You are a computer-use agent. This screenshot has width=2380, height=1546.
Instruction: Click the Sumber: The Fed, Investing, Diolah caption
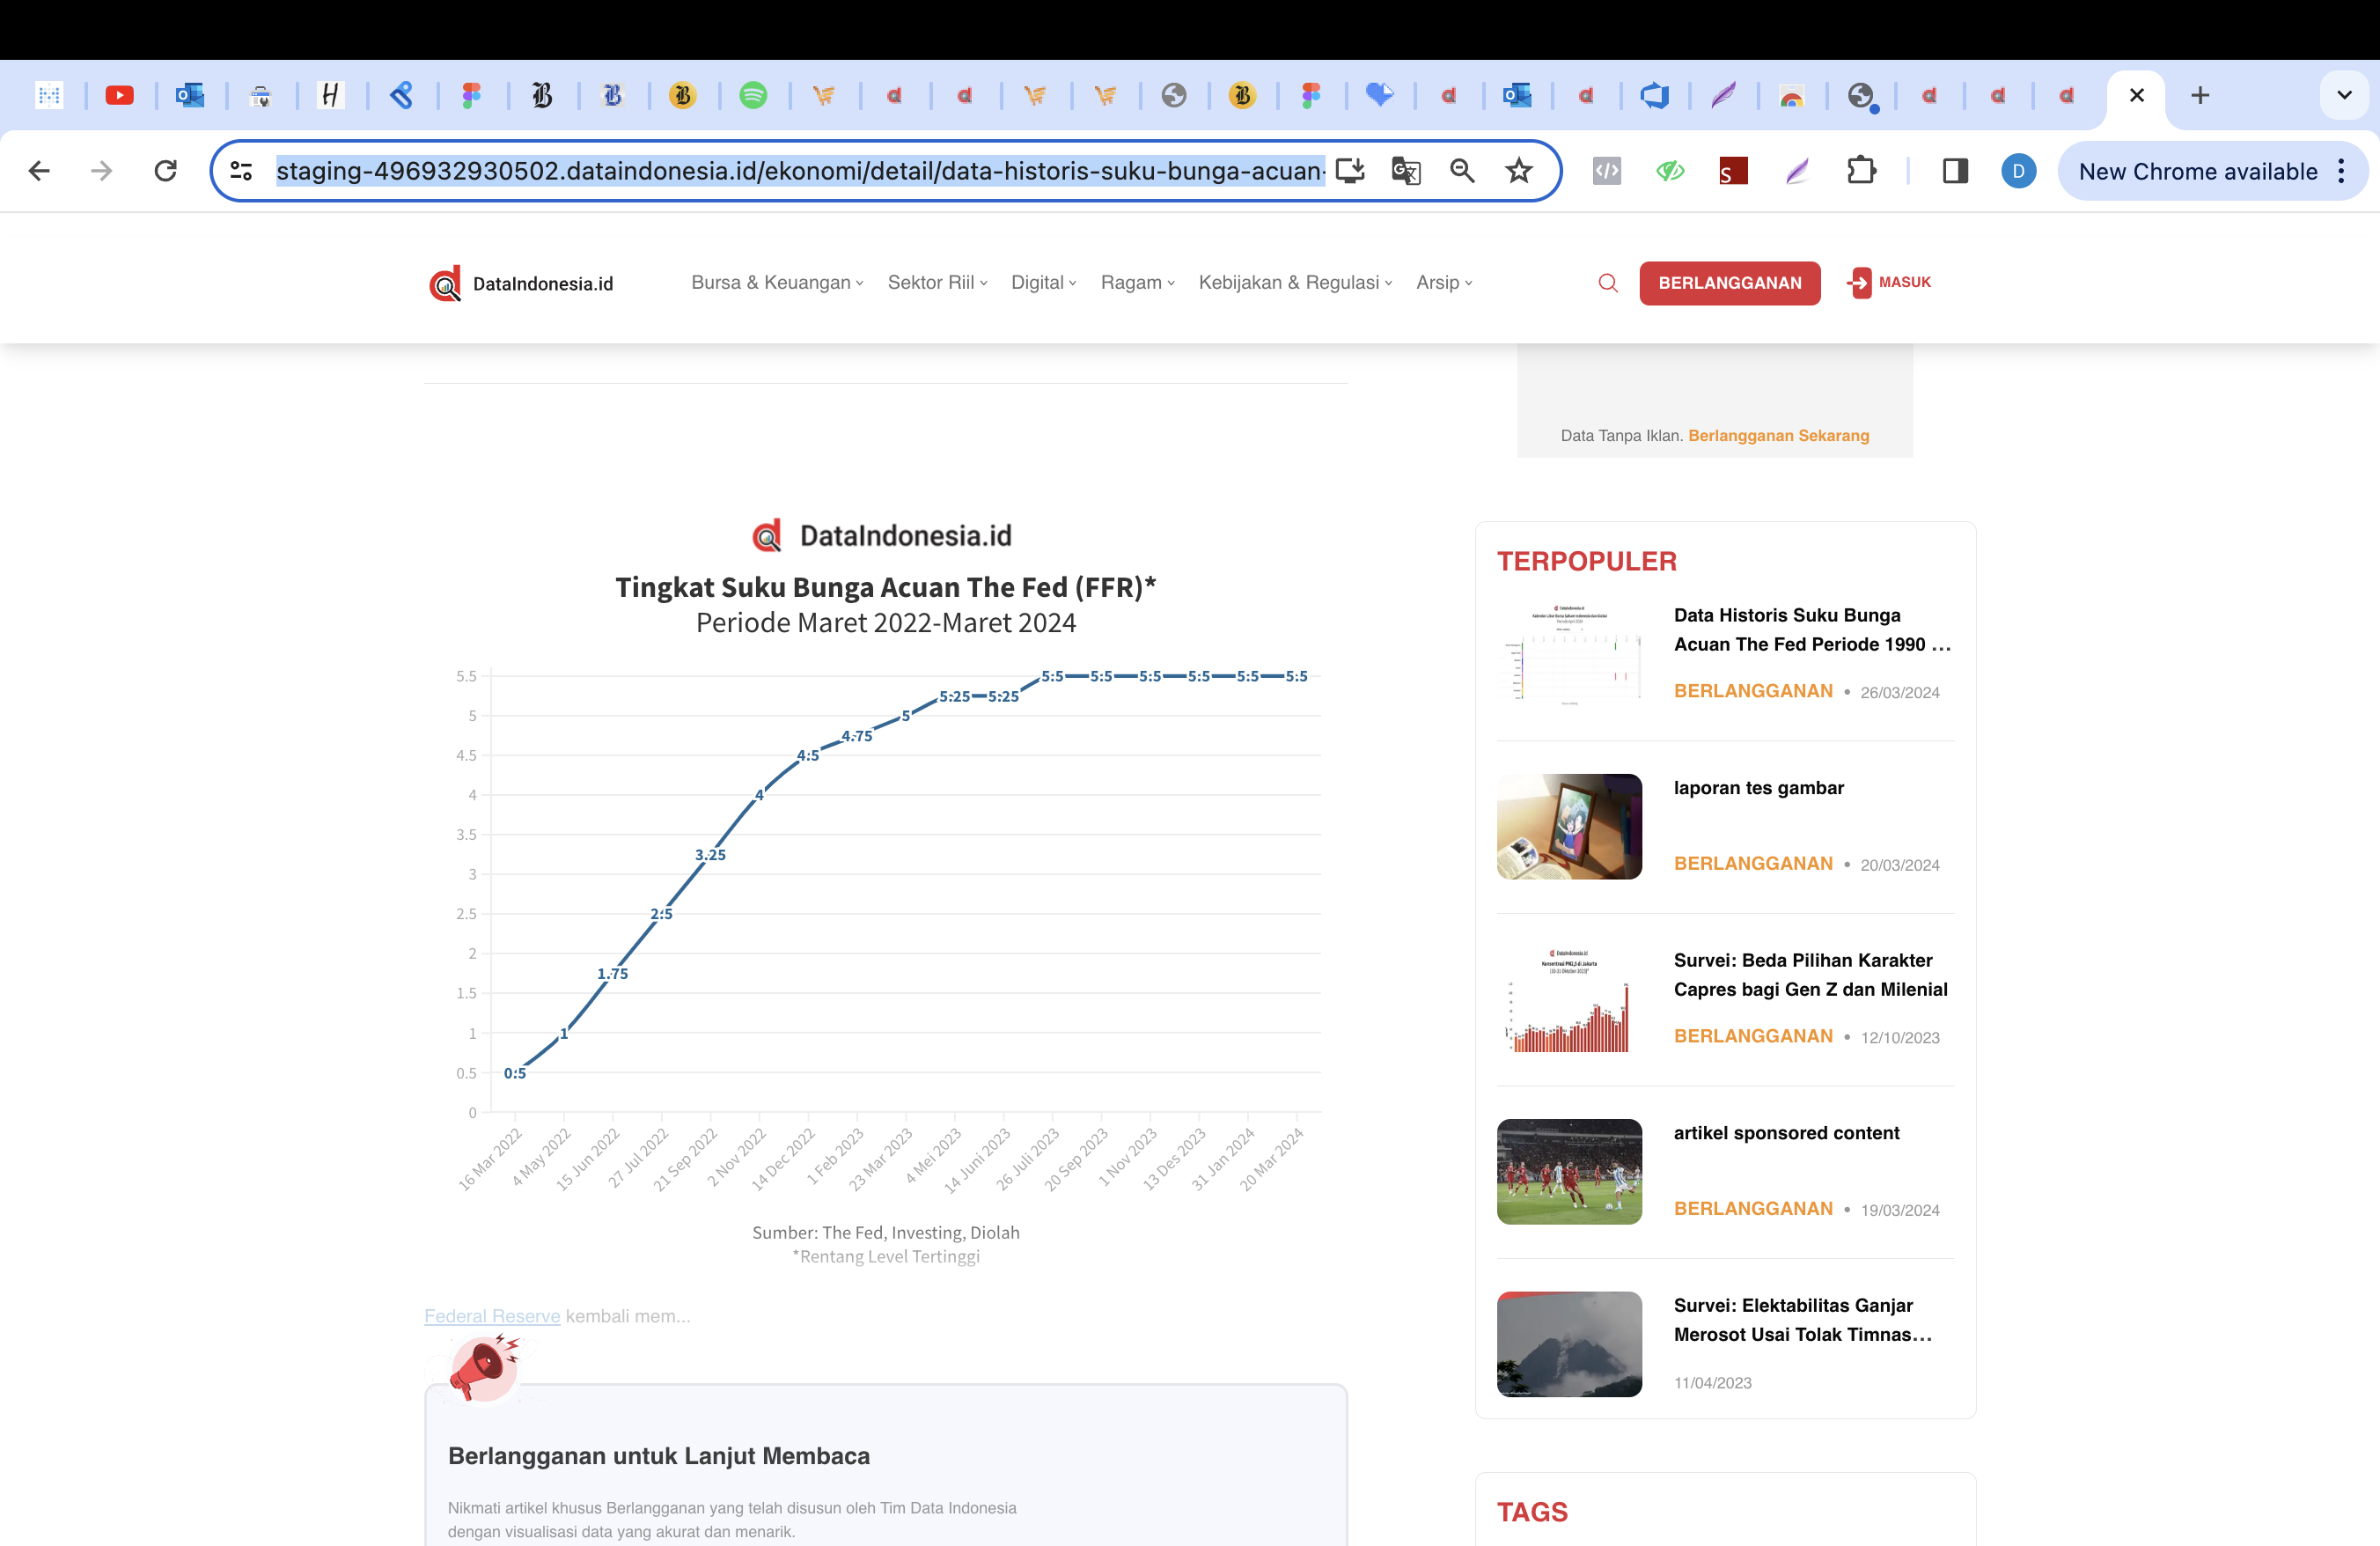point(886,1233)
